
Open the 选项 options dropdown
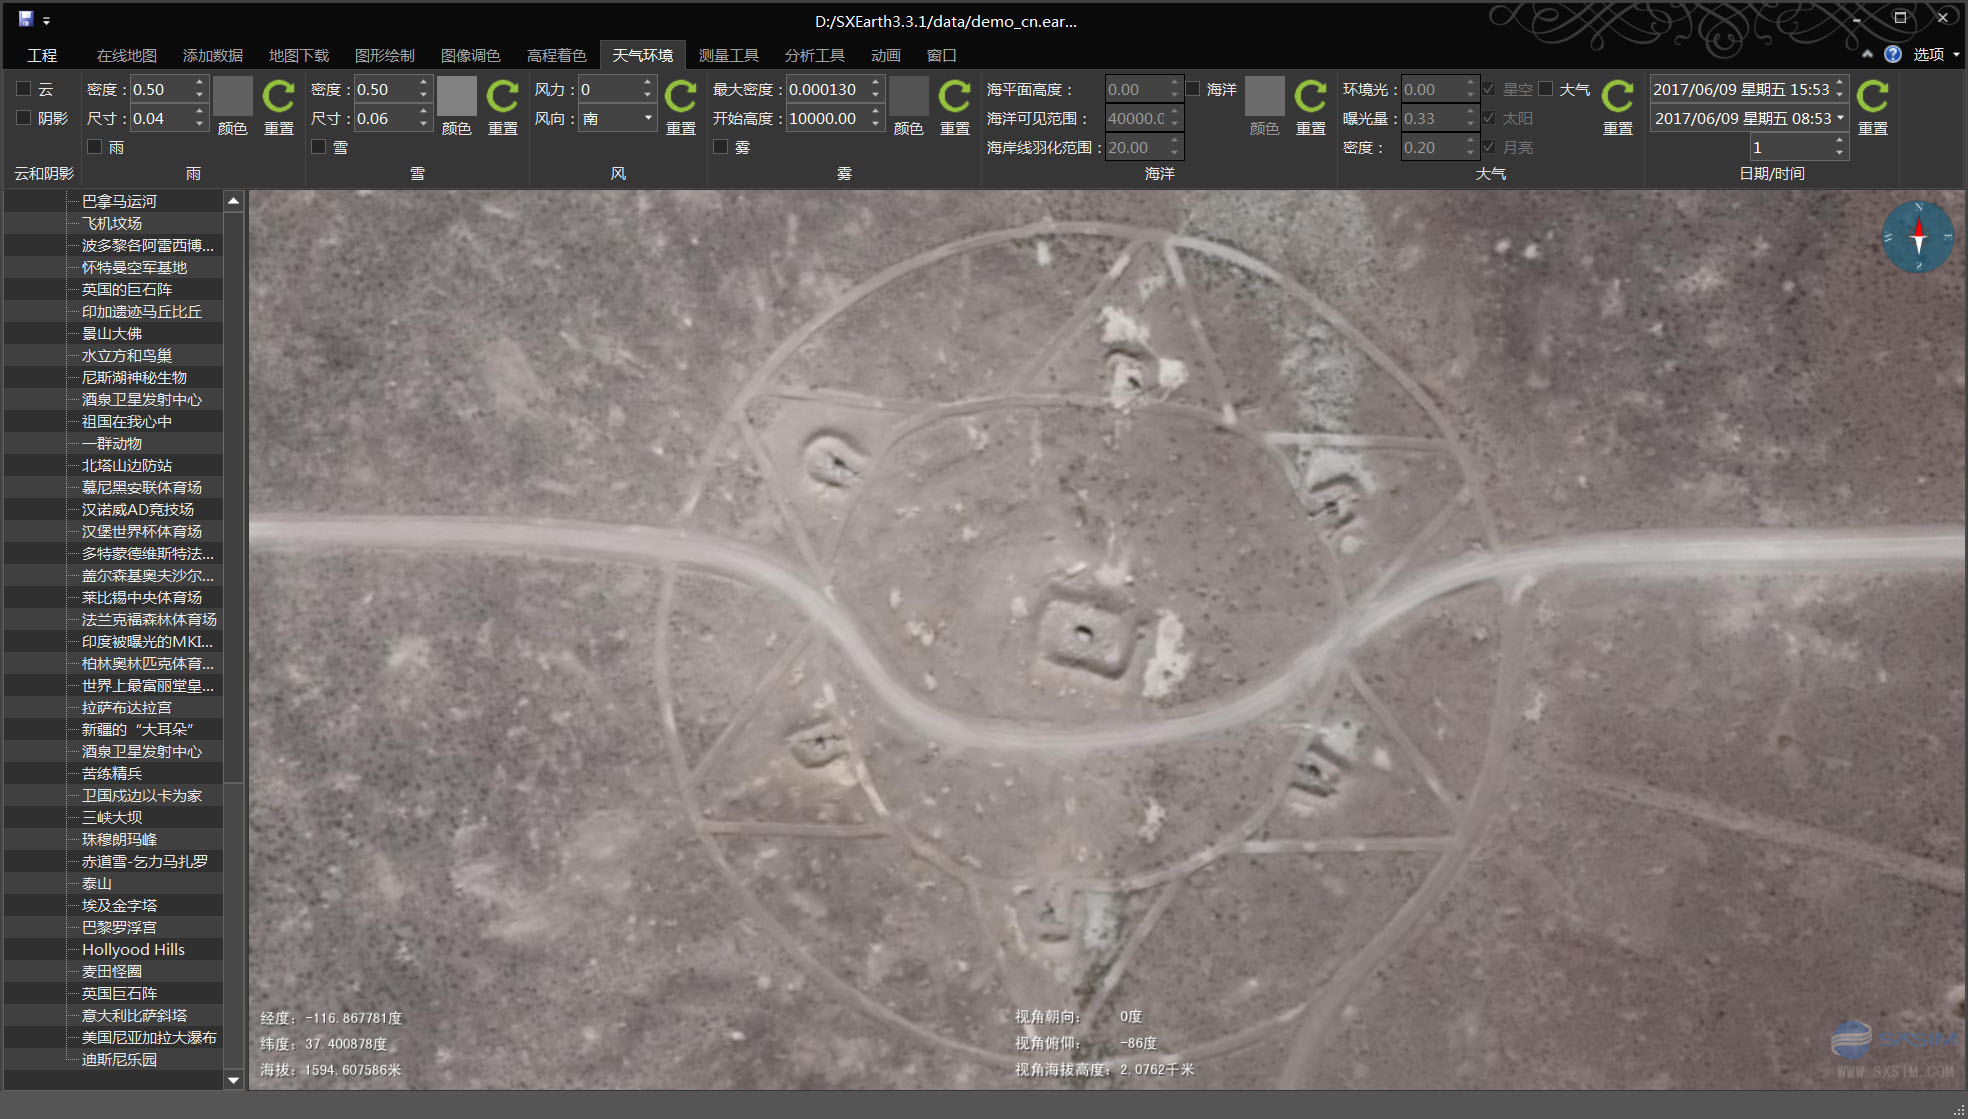click(x=1936, y=54)
